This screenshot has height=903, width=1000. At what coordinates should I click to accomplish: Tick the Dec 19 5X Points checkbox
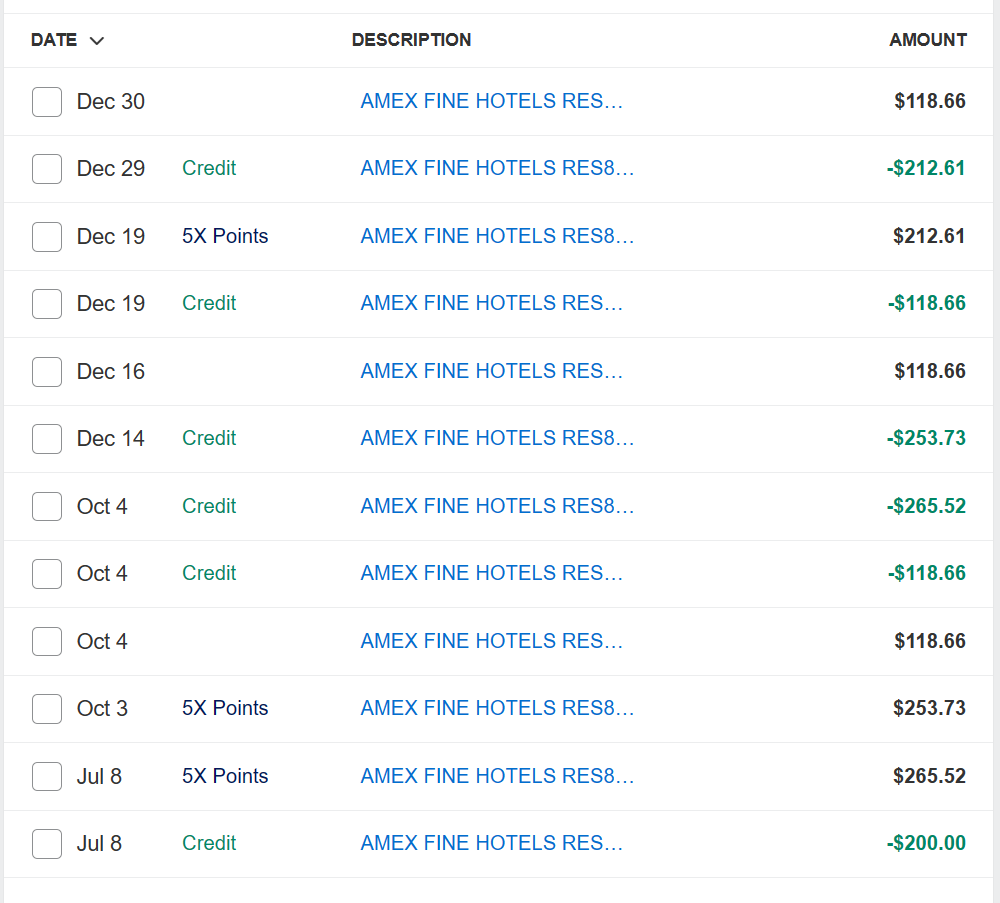(x=47, y=237)
